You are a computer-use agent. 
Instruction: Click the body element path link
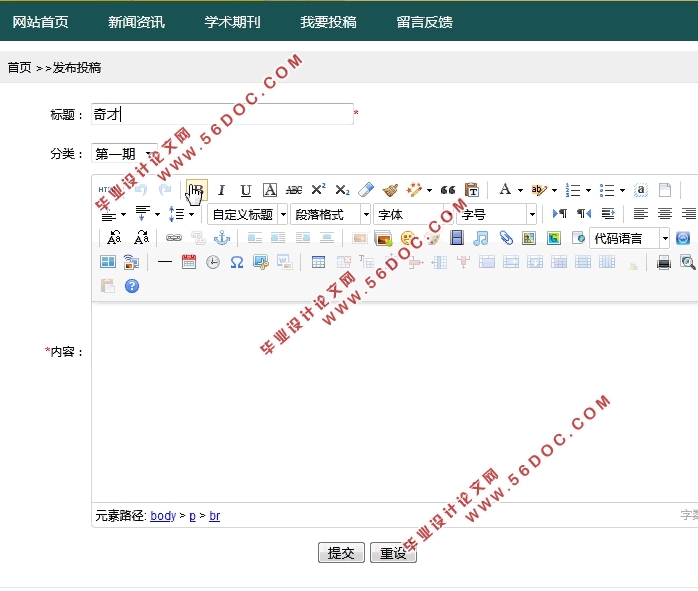(x=163, y=516)
